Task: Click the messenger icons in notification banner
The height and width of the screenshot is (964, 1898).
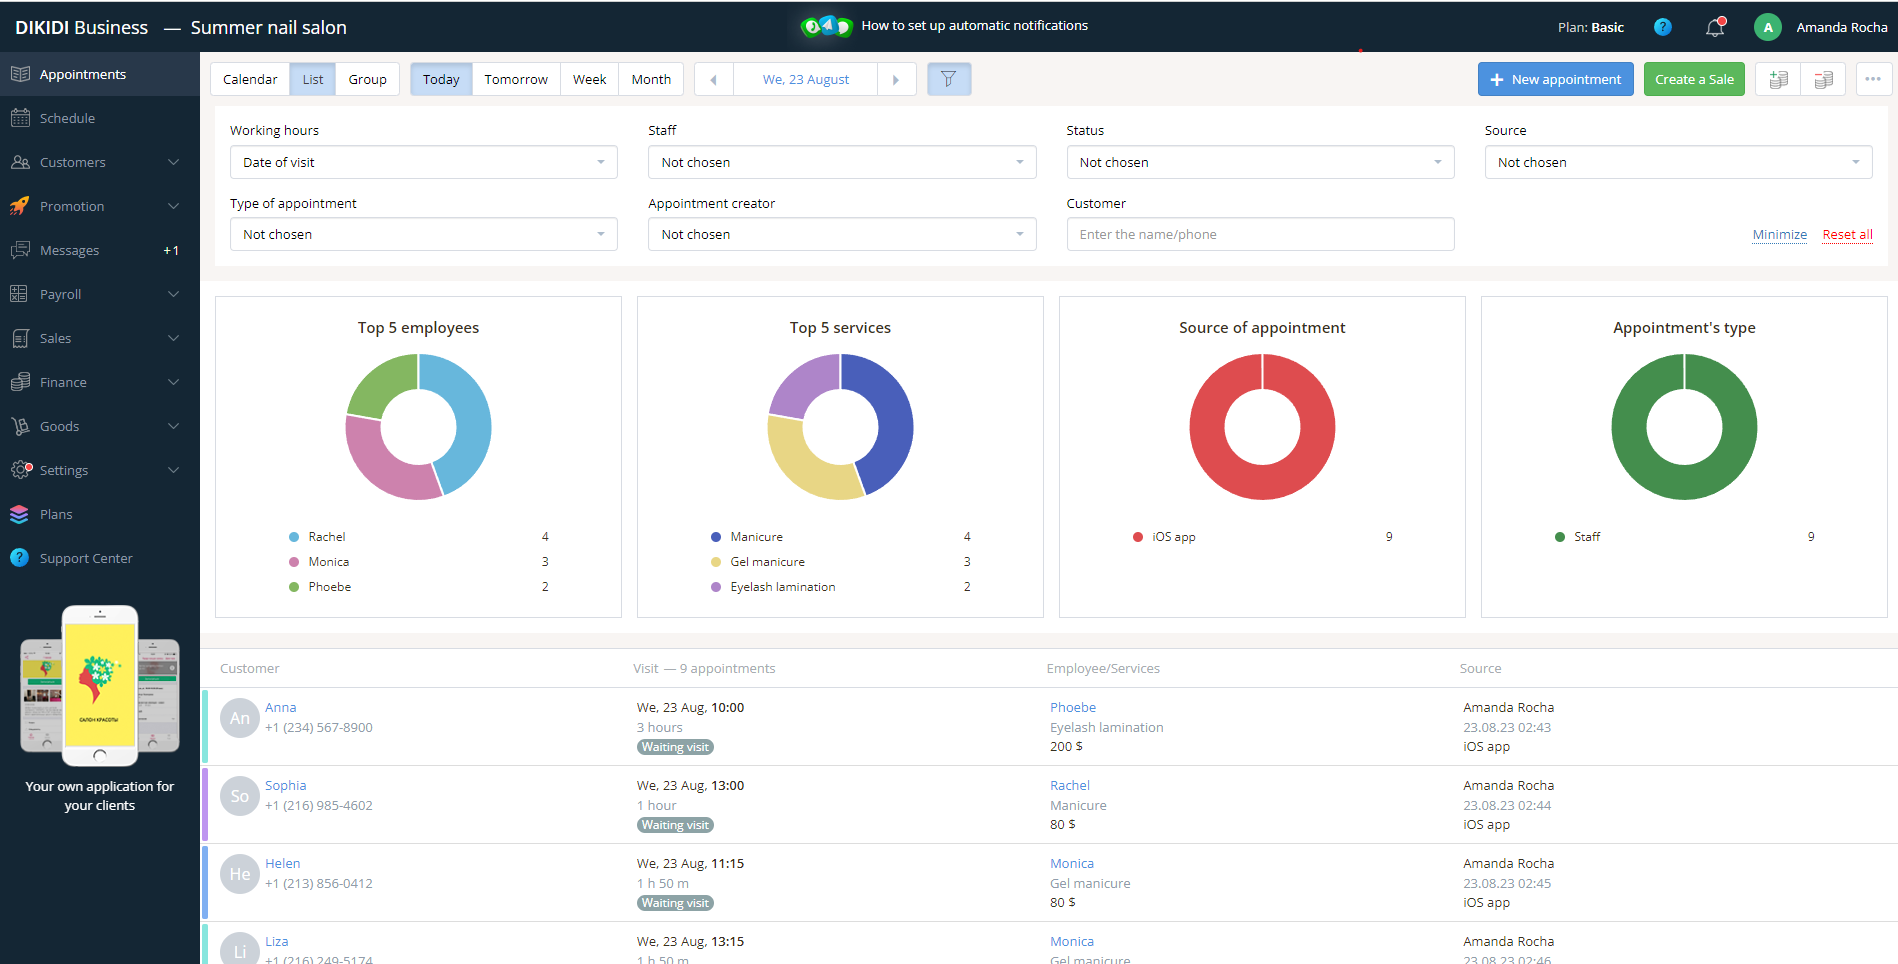Action: [x=827, y=26]
